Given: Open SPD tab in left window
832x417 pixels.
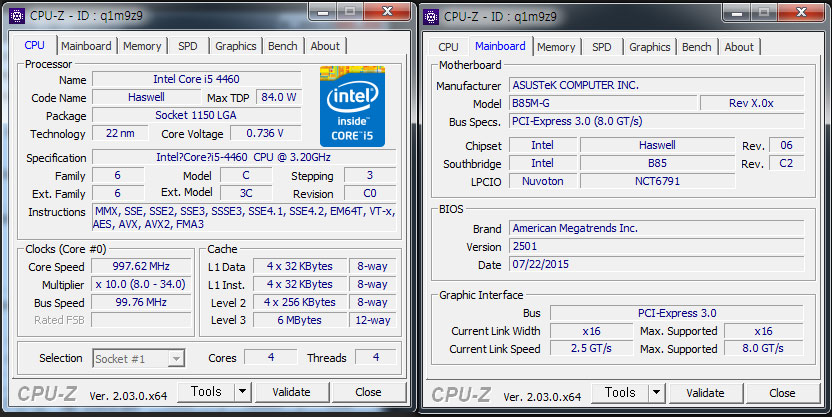Looking at the screenshot, I should pyautogui.click(x=188, y=46).
